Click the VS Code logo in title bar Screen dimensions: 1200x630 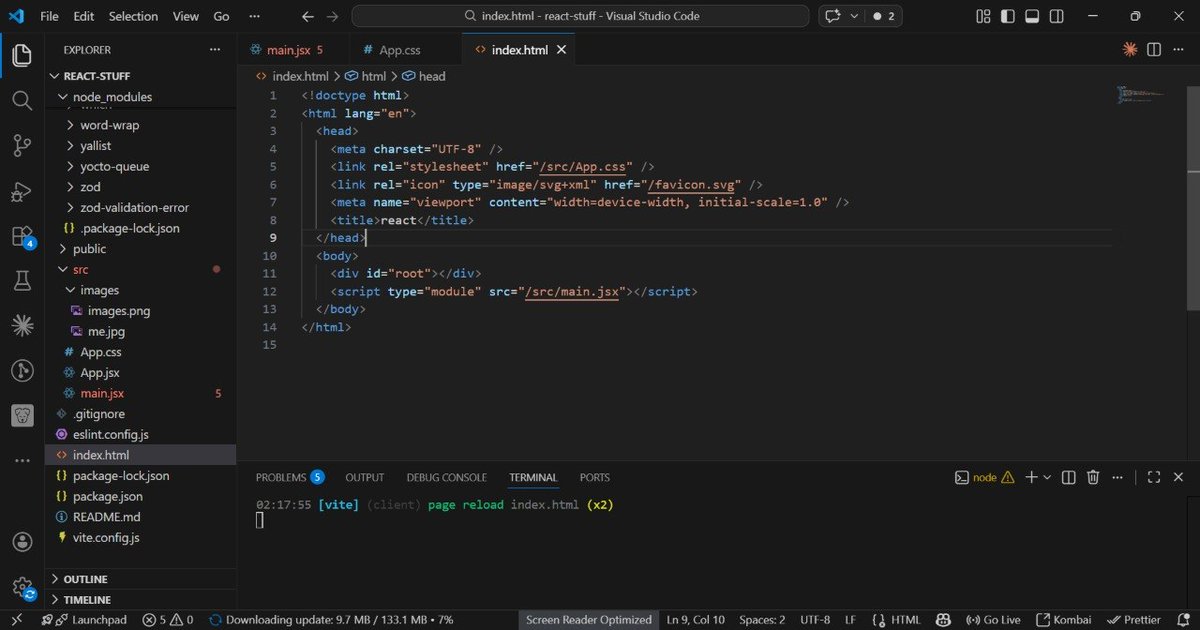coord(16,16)
